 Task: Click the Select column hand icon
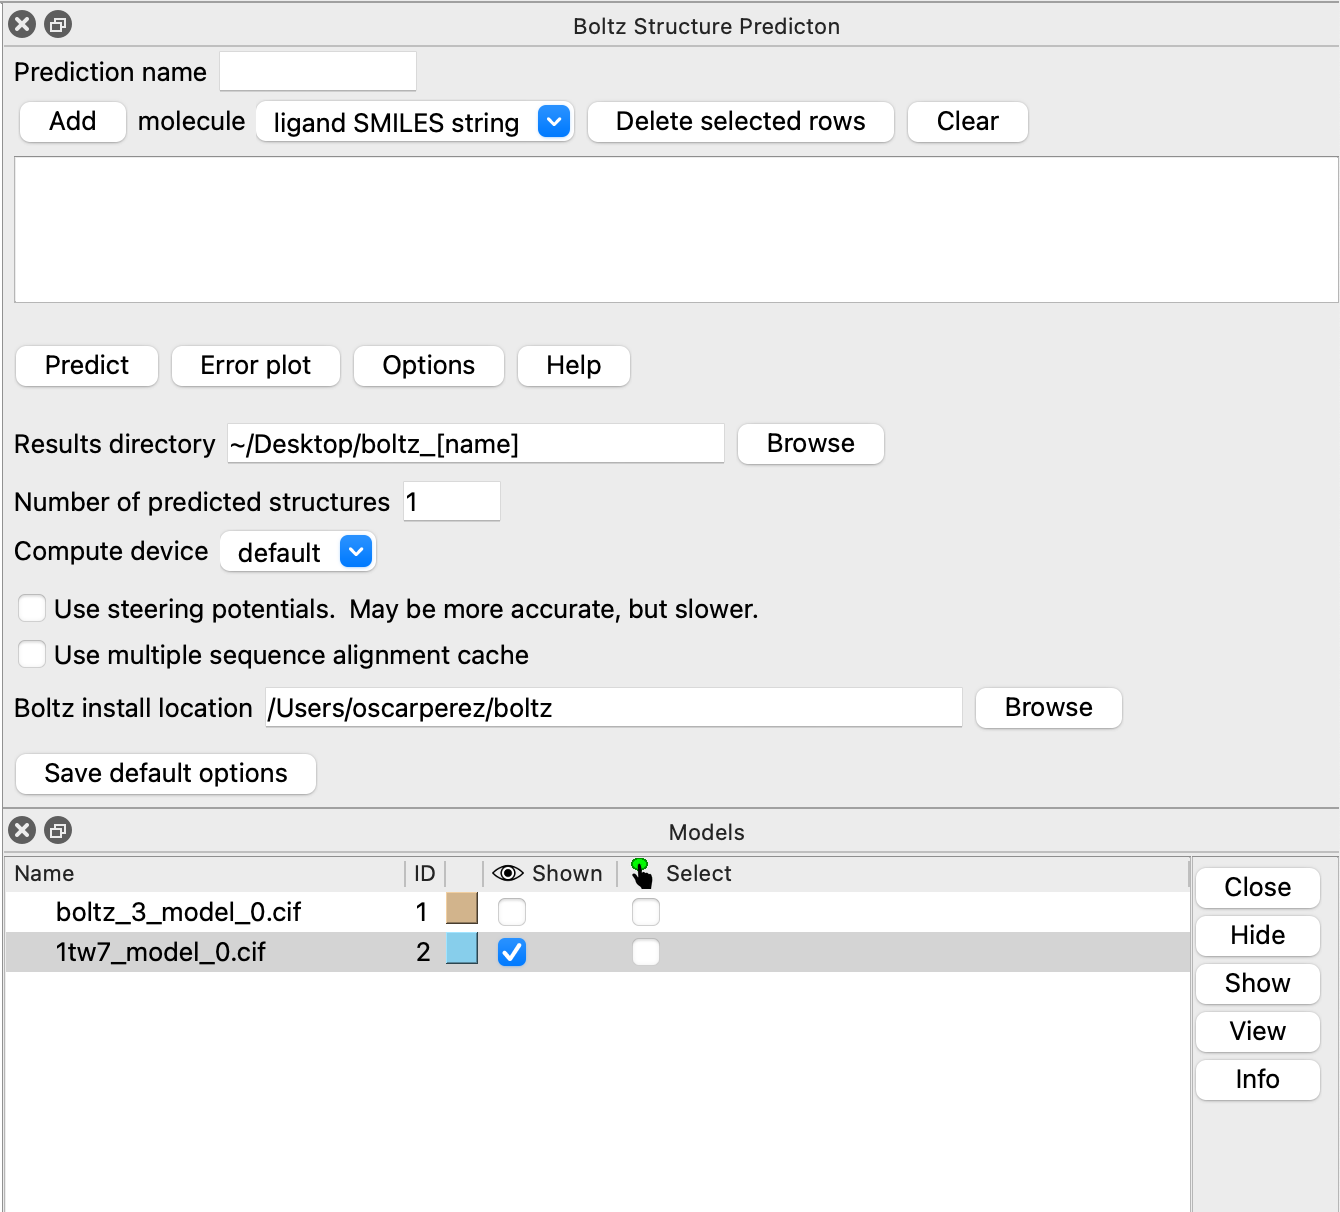click(x=641, y=873)
